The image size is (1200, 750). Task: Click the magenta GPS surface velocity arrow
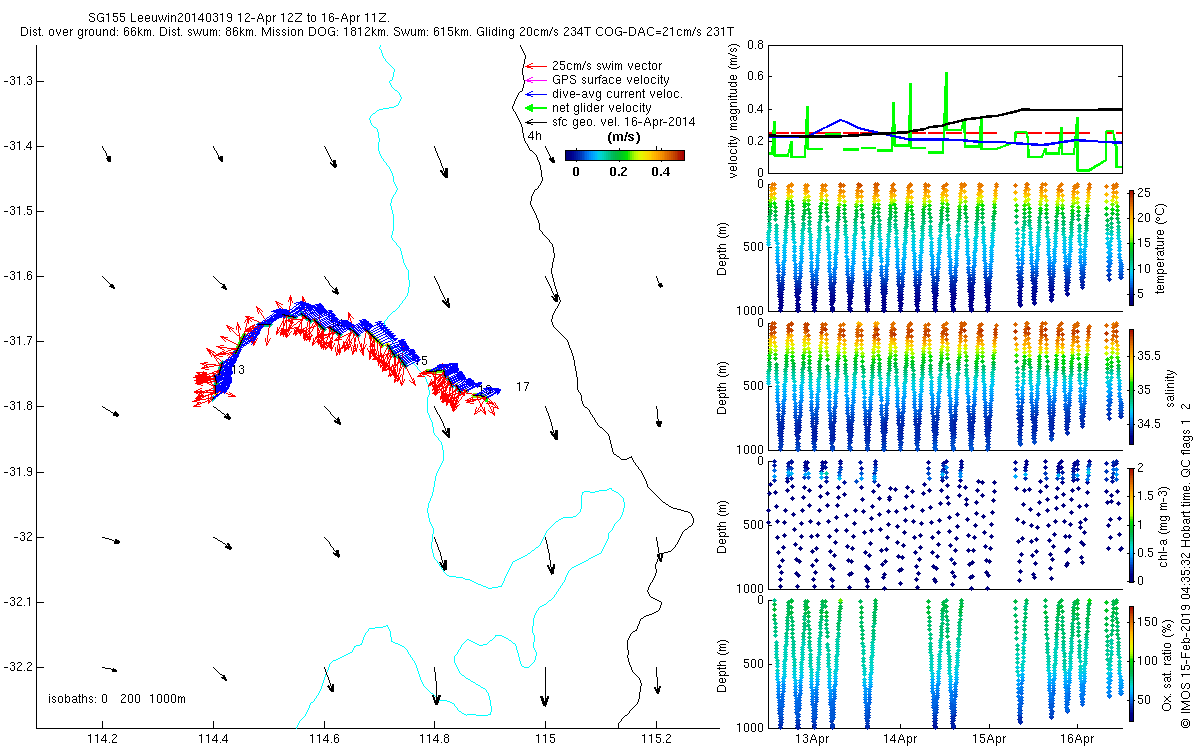pos(535,80)
